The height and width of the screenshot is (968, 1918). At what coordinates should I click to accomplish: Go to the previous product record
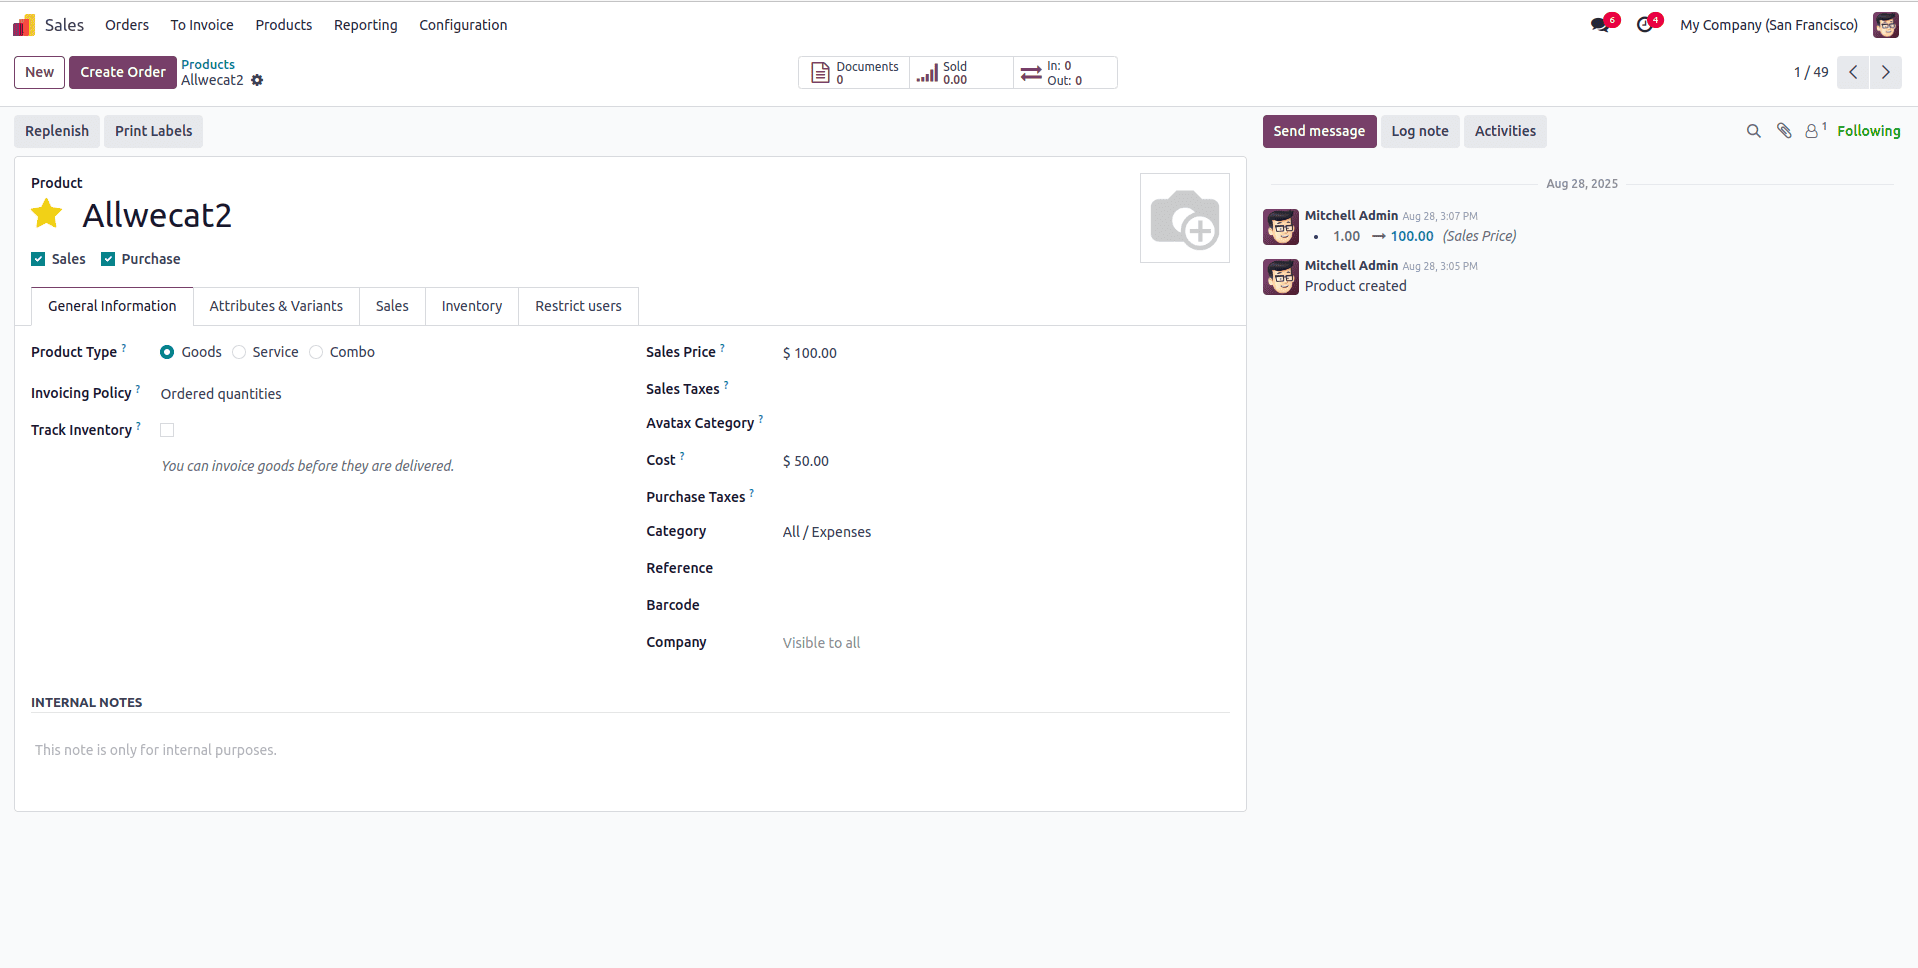coord(1853,72)
